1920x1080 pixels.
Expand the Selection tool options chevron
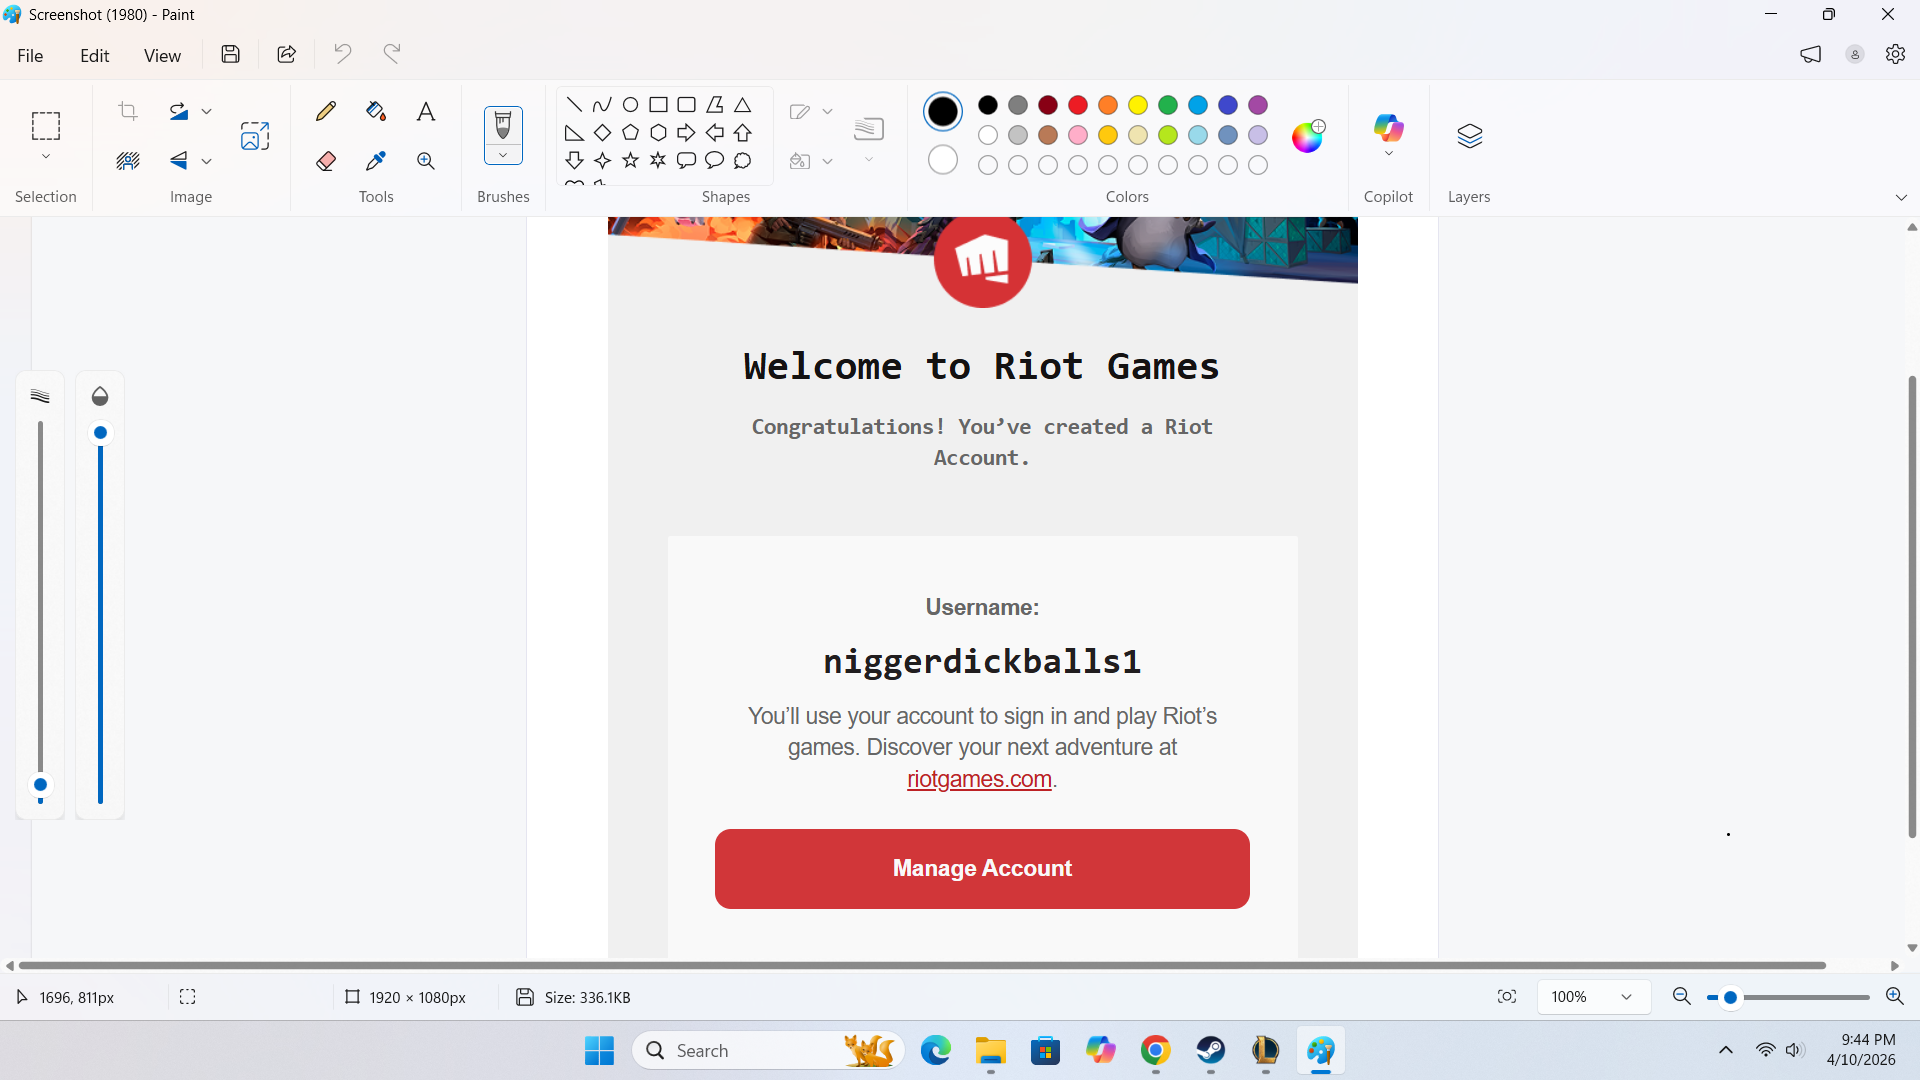coord(46,157)
